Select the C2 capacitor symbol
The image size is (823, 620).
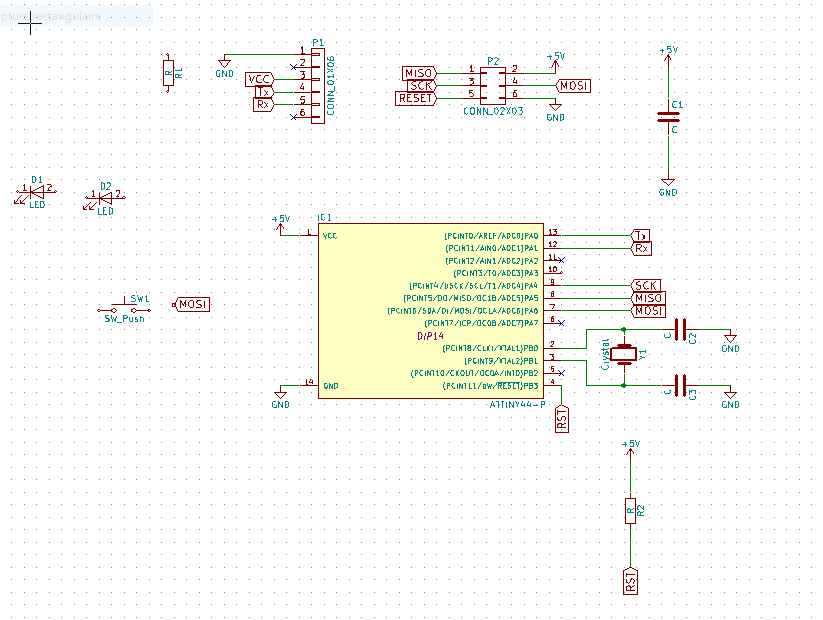point(680,330)
